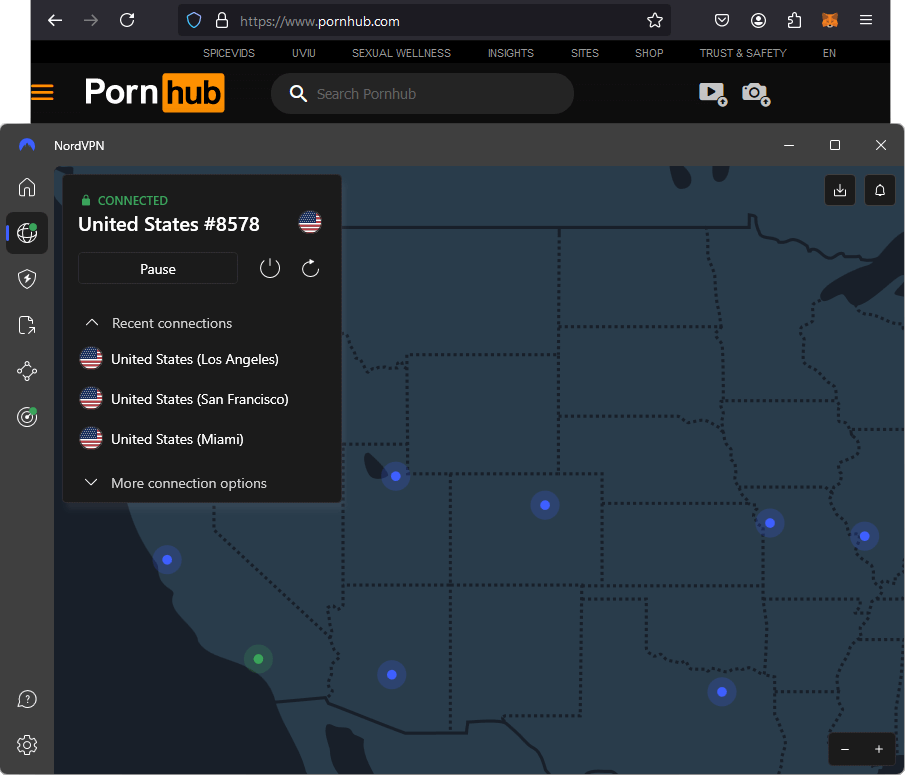
Task: Open SHOP menu item
Action: pos(649,53)
